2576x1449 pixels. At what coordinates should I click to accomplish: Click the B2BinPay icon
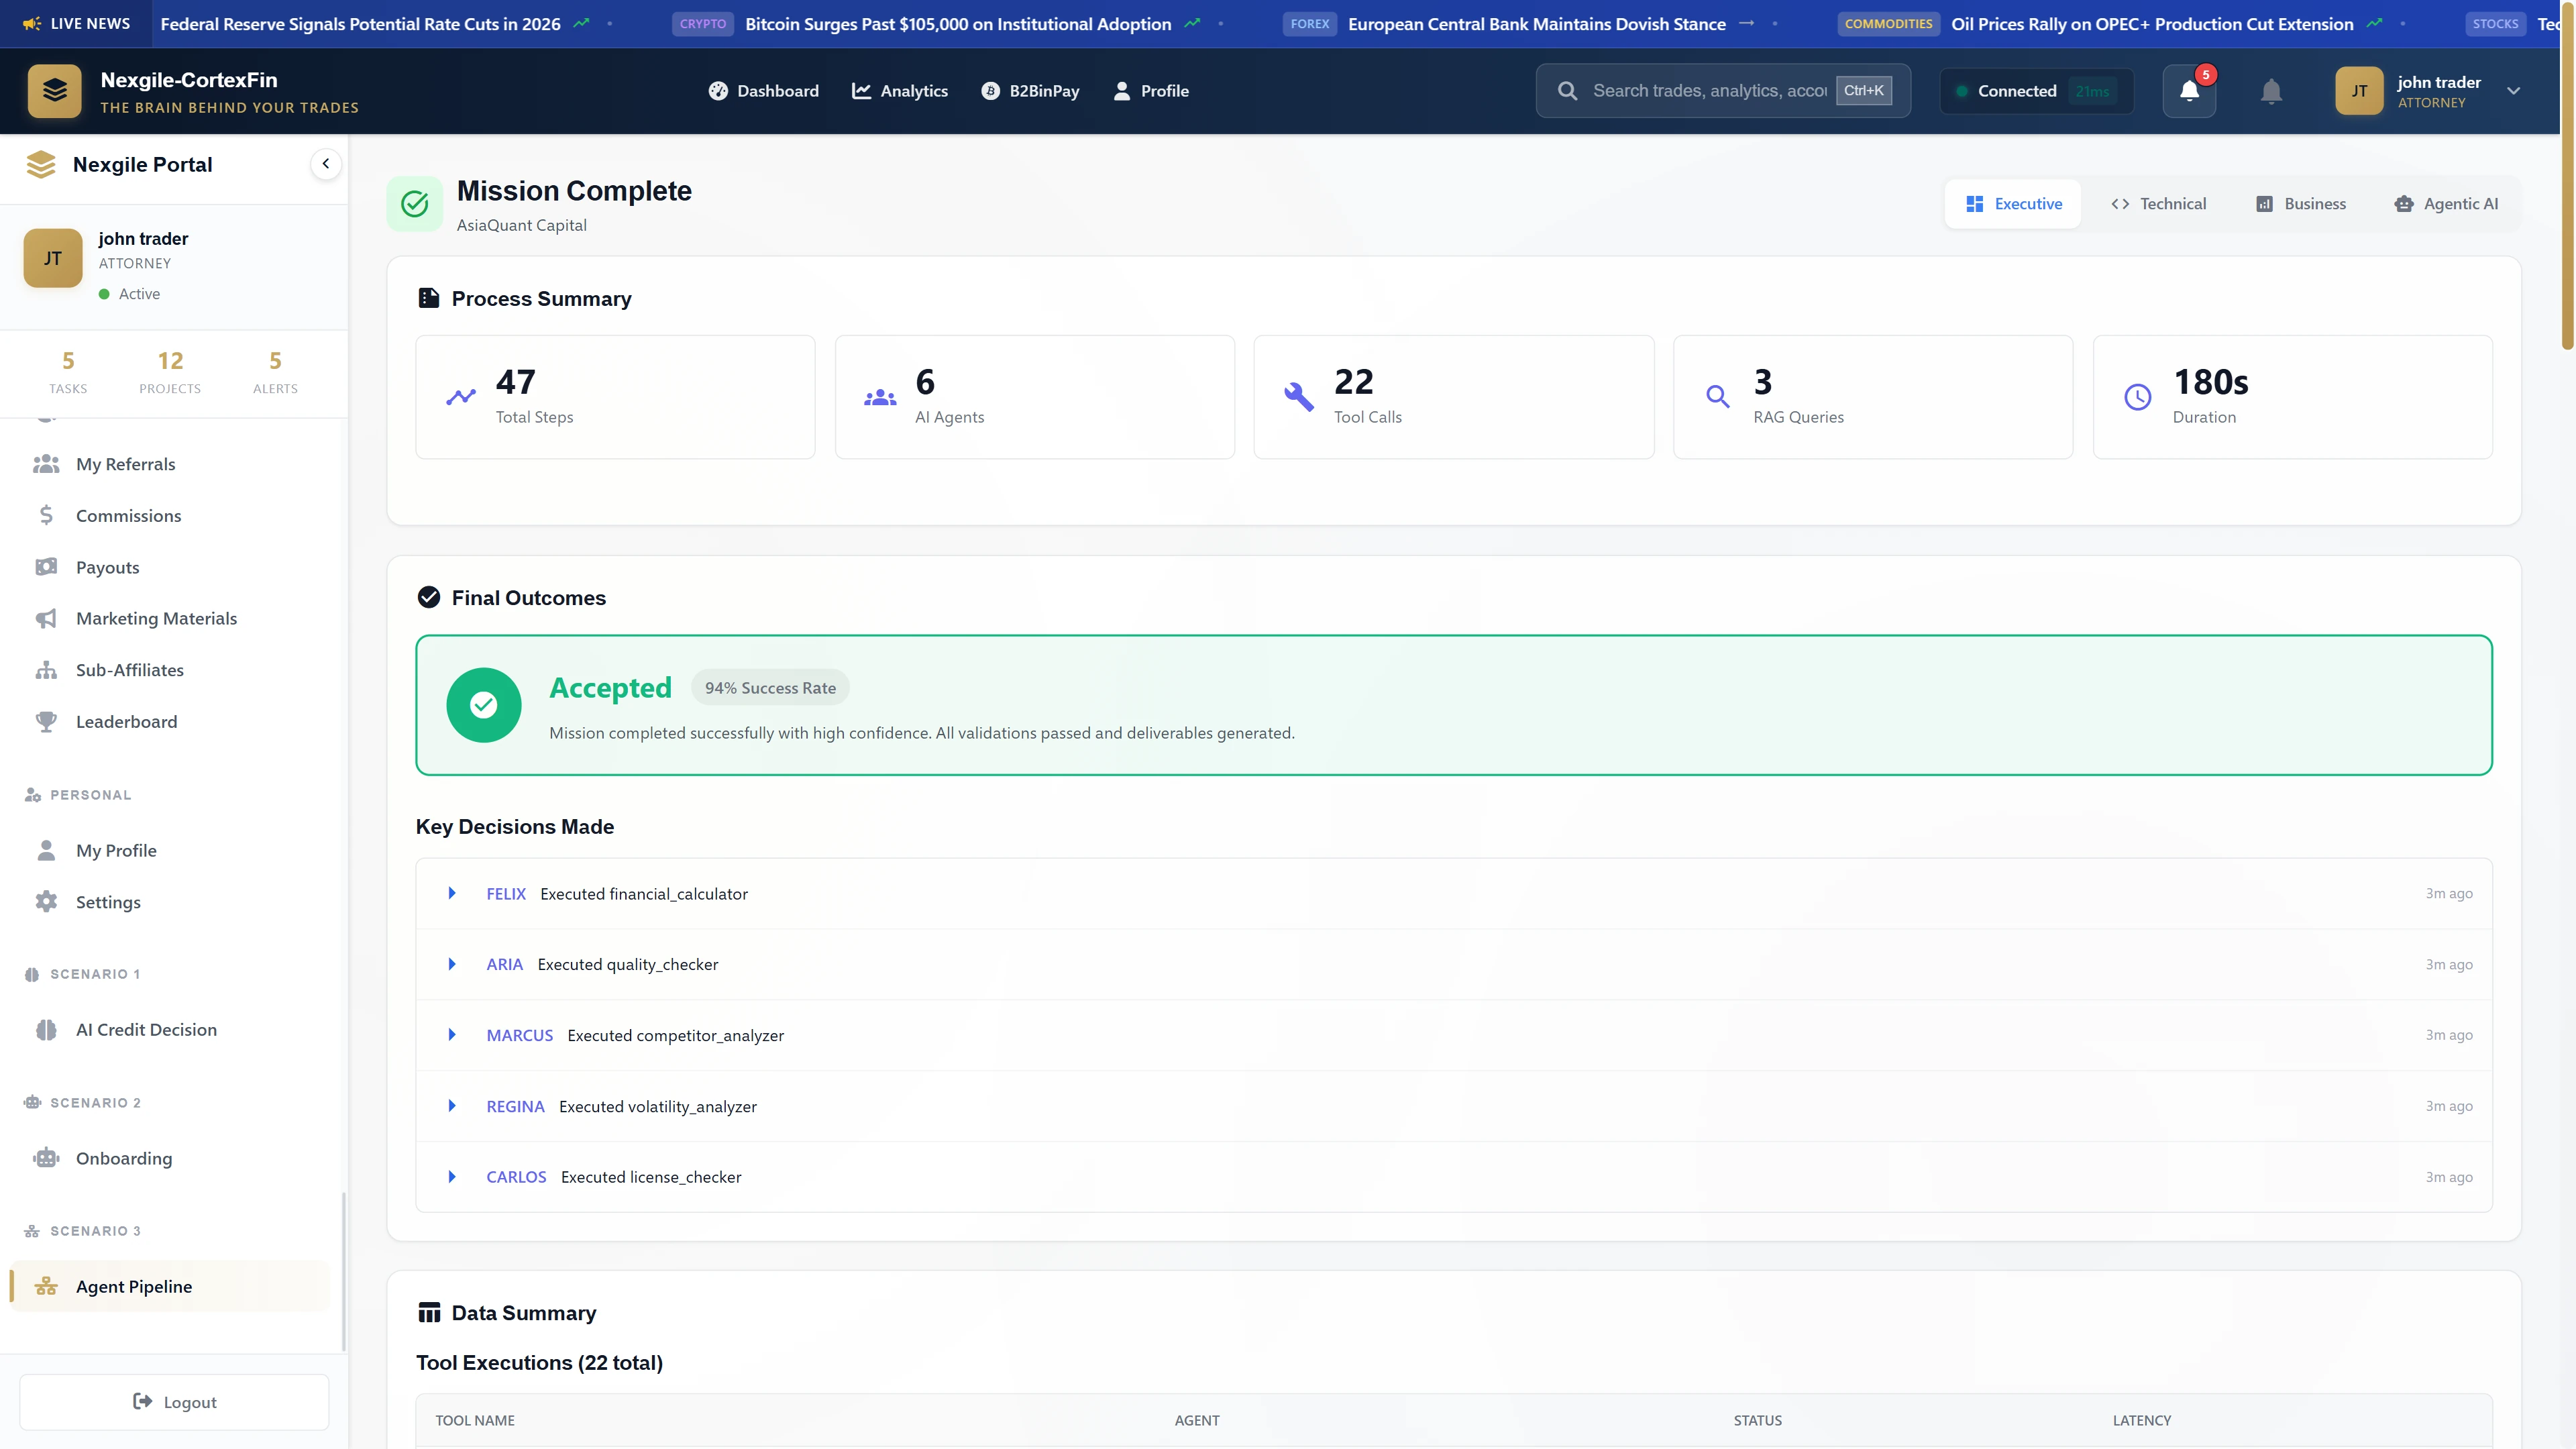click(x=989, y=90)
